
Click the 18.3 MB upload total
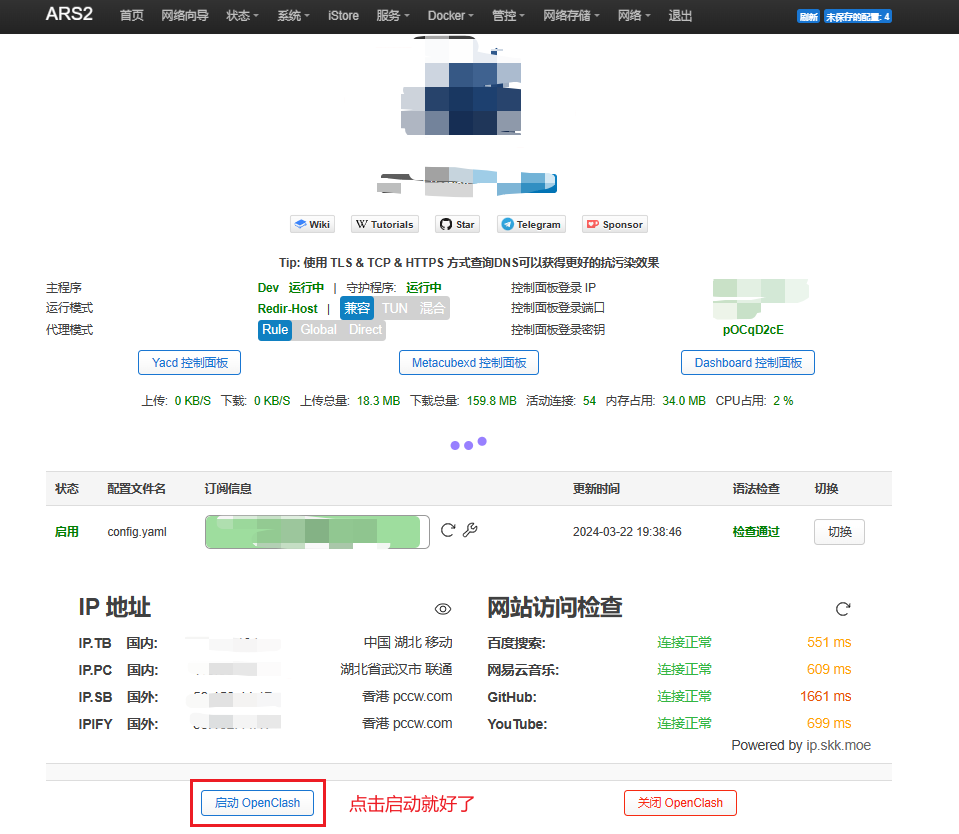click(x=379, y=401)
